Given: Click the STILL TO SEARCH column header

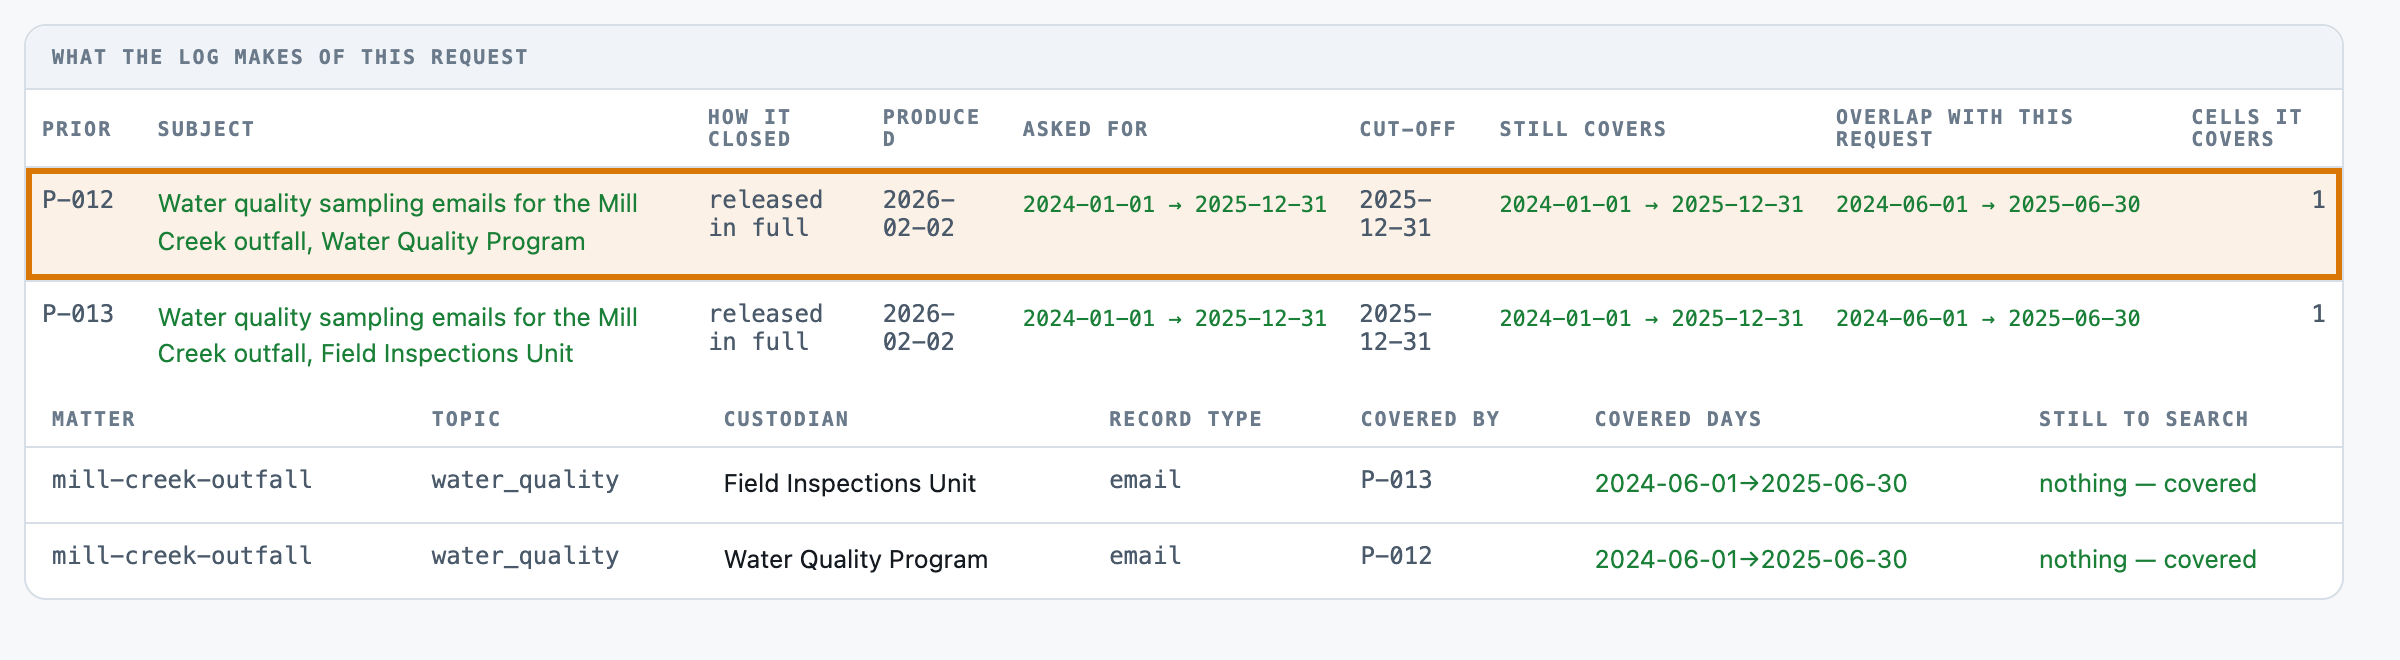Looking at the screenshot, I should pos(2144,419).
